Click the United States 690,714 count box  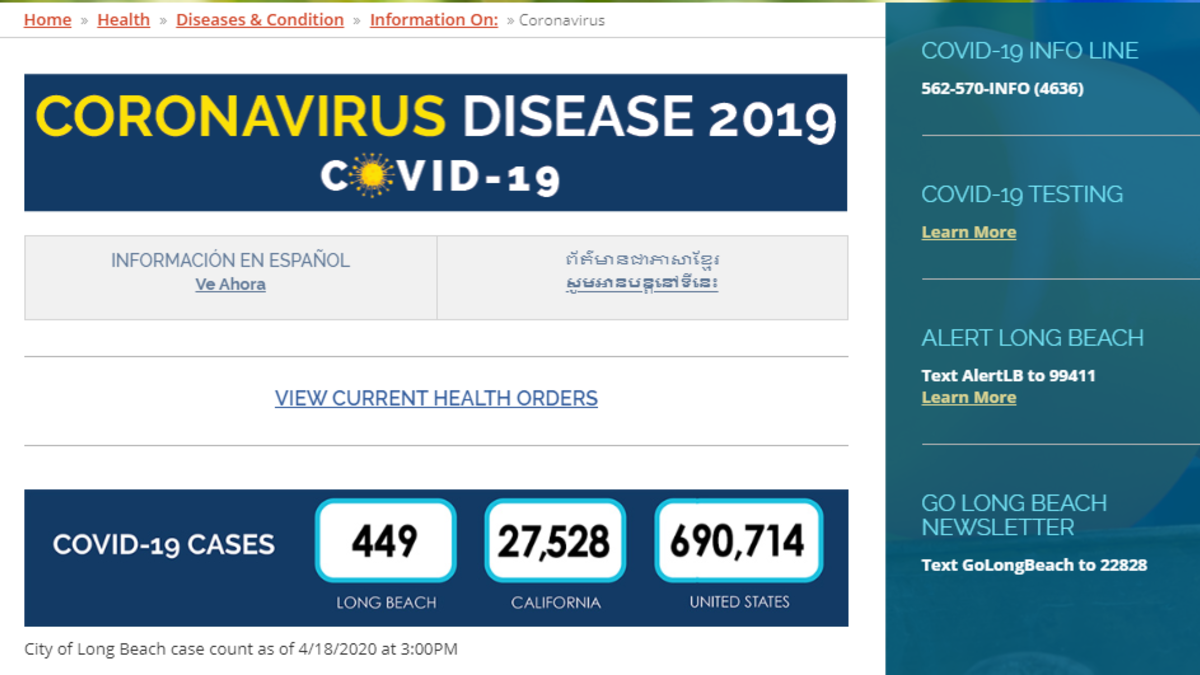738,541
